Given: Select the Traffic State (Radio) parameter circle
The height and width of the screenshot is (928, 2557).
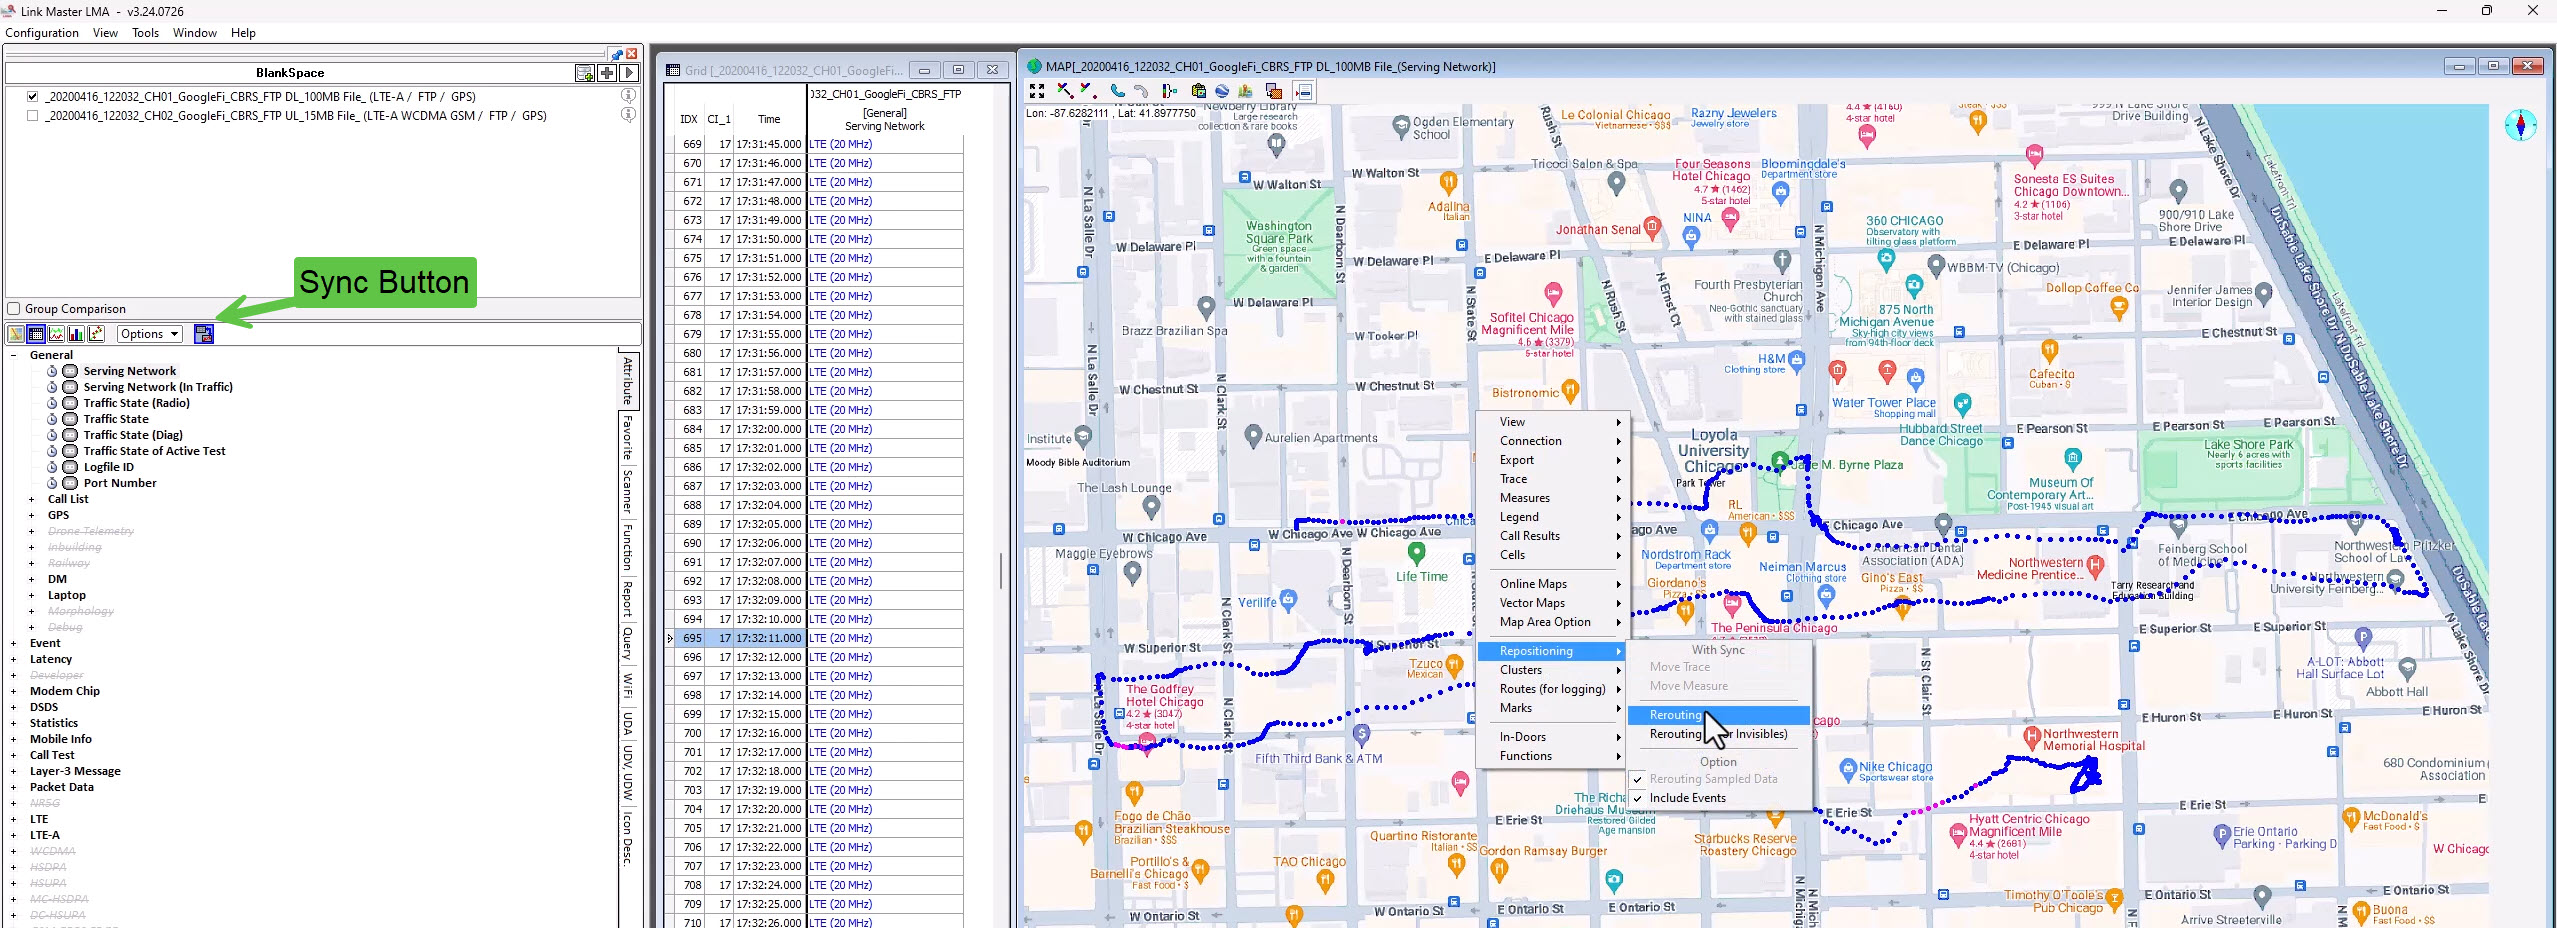Looking at the screenshot, I should [x=70, y=403].
